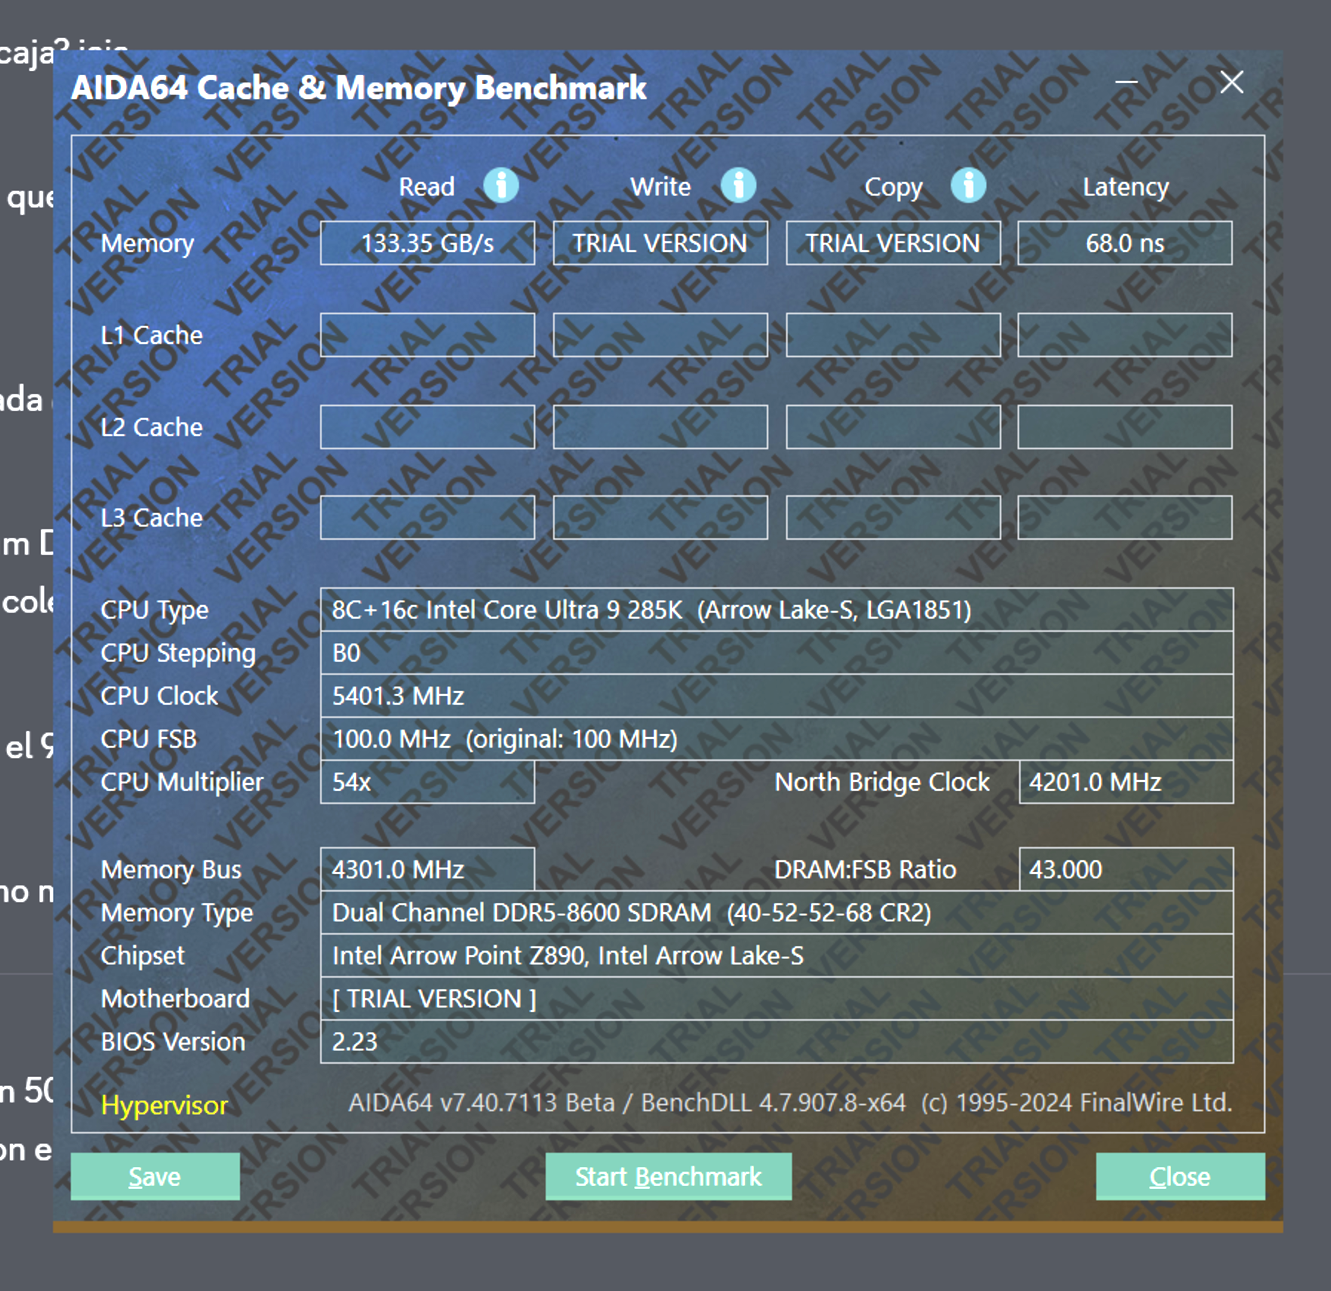Image resolution: width=1331 pixels, height=1291 pixels.
Task: Click the empty L1 Cache Read field
Action: (x=427, y=335)
